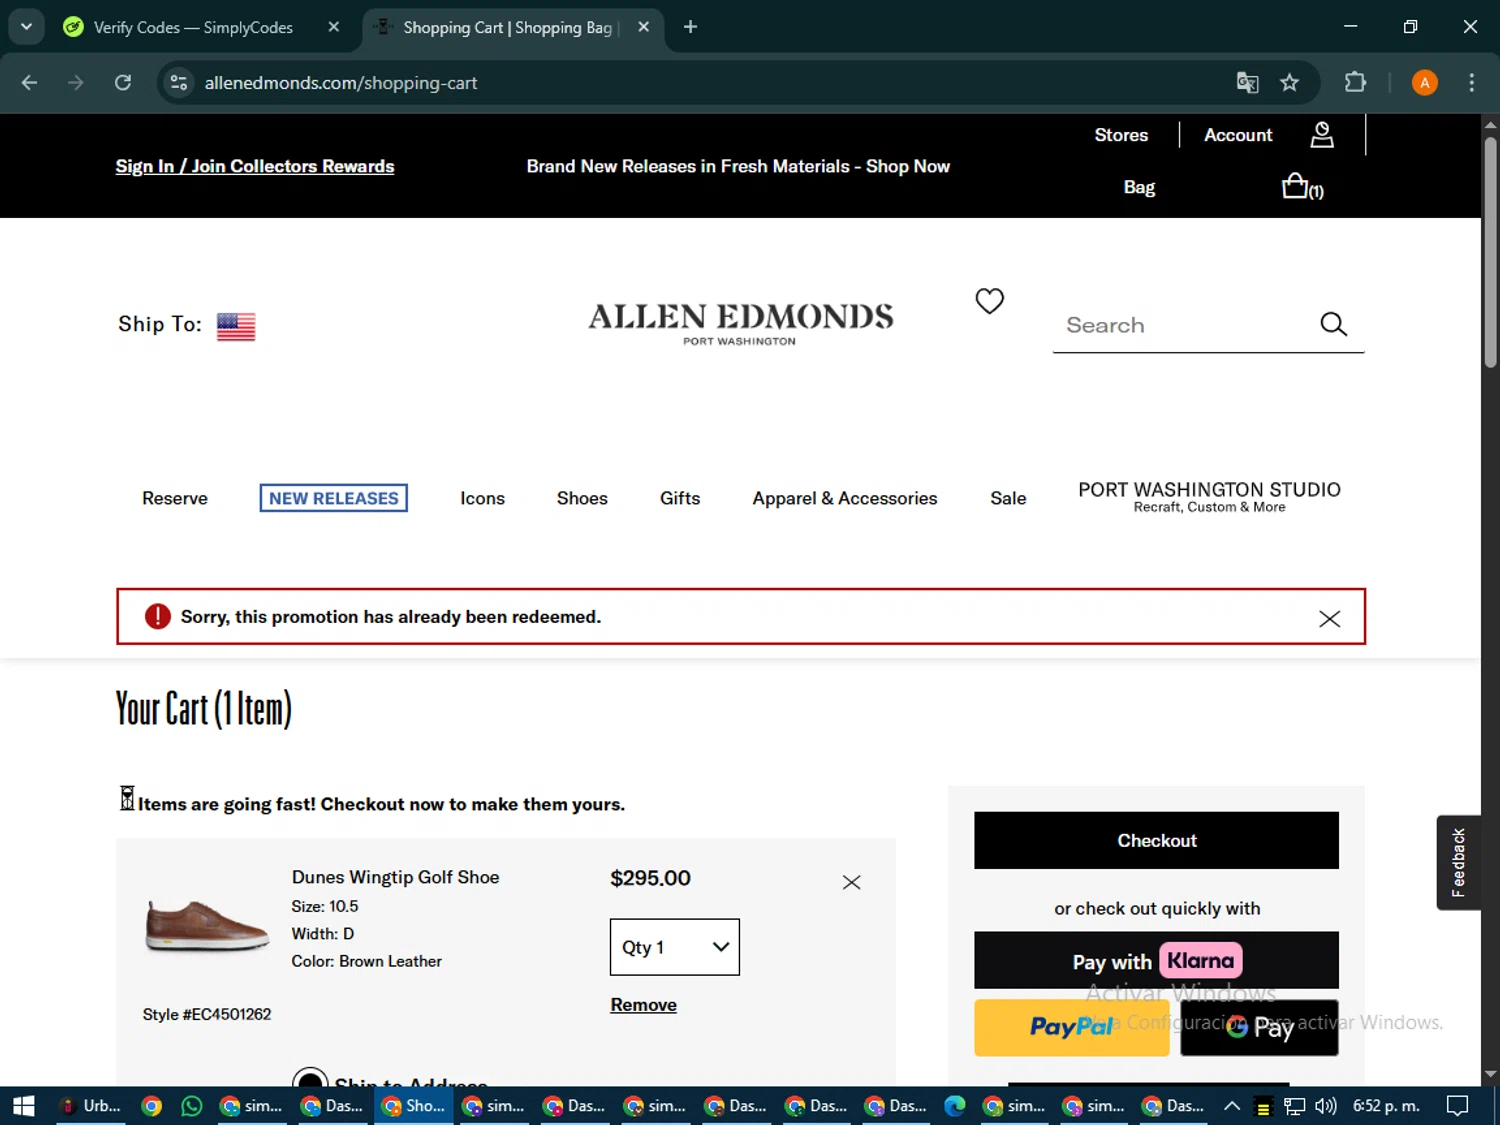Click Sign In / Join Collectors Rewards

(x=255, y=166)
